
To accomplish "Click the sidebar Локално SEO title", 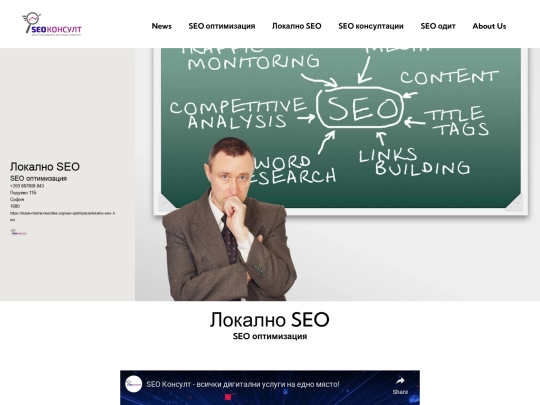I will [x=45, y=167].
